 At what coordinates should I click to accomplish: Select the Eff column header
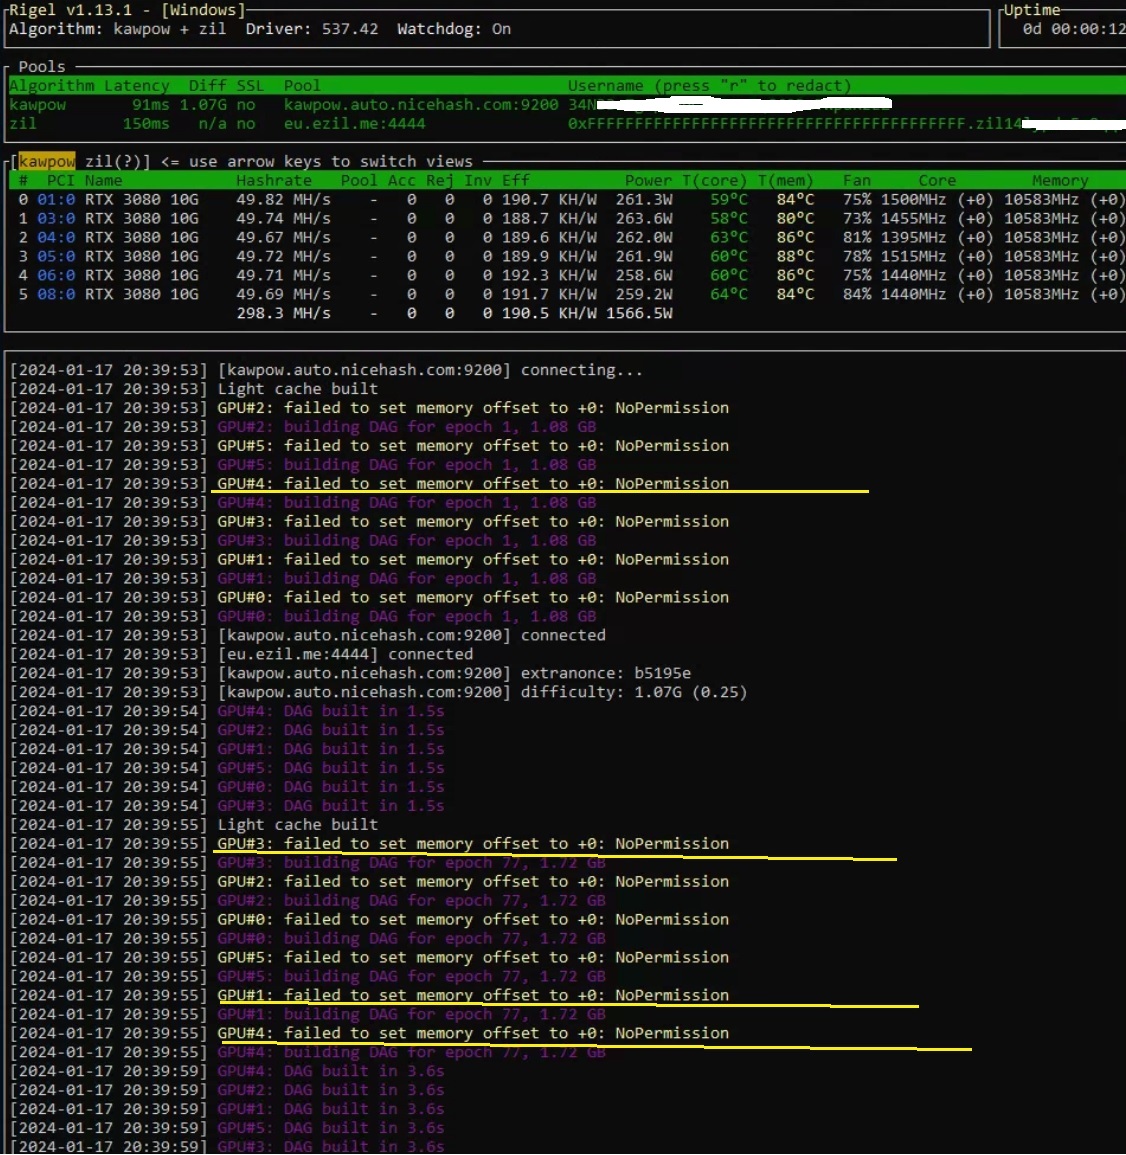[516, 180]
